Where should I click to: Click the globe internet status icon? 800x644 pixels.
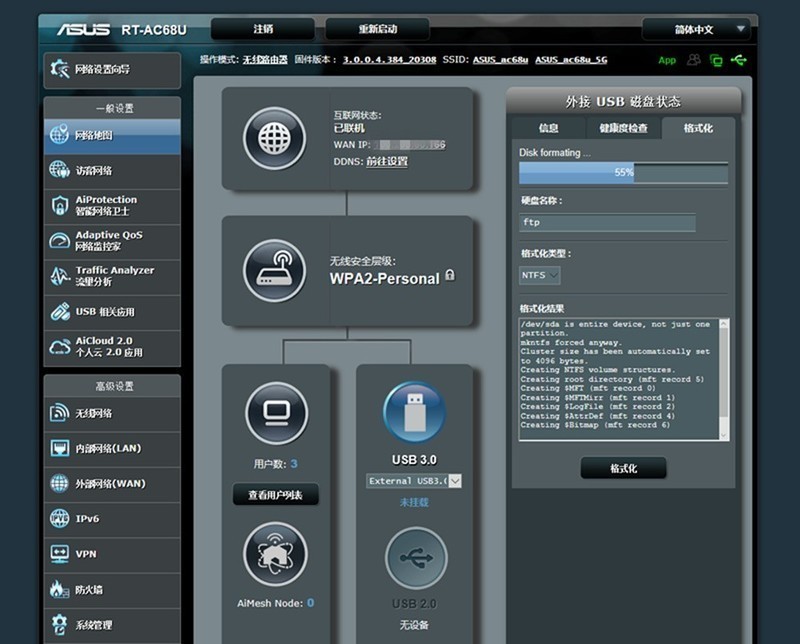point(275,138)
